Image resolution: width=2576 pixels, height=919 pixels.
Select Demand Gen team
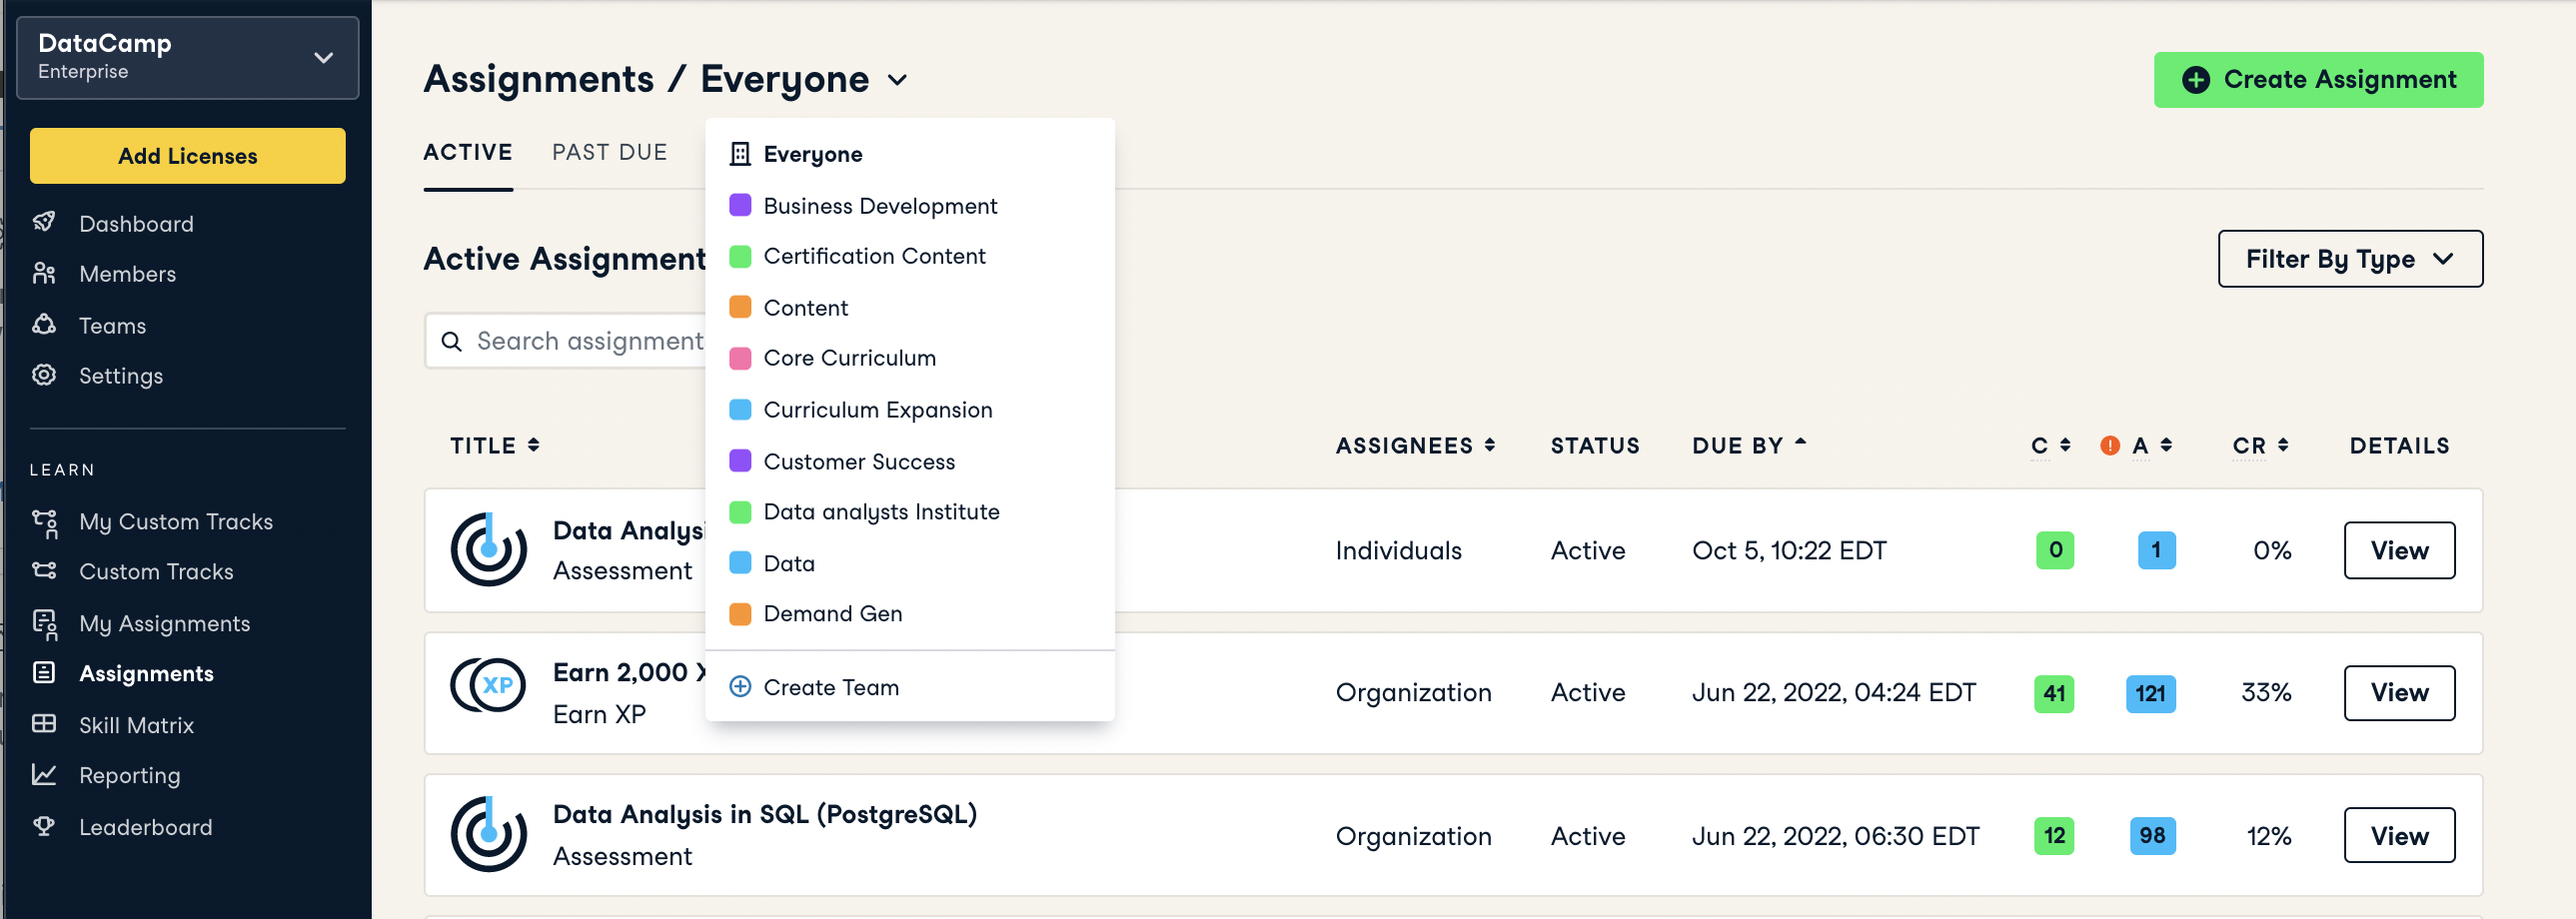tap(910, 614)
